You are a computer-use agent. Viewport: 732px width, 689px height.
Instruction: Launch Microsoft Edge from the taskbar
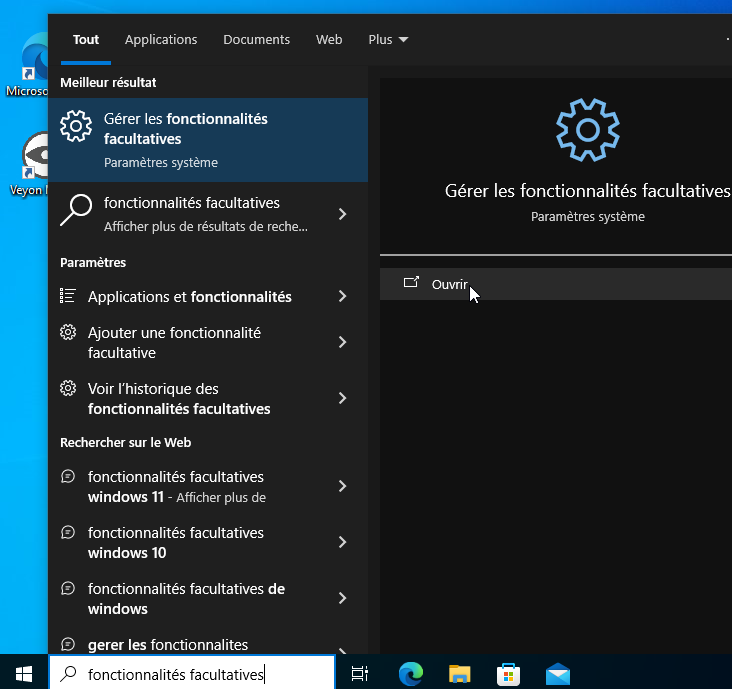(411, 674)
